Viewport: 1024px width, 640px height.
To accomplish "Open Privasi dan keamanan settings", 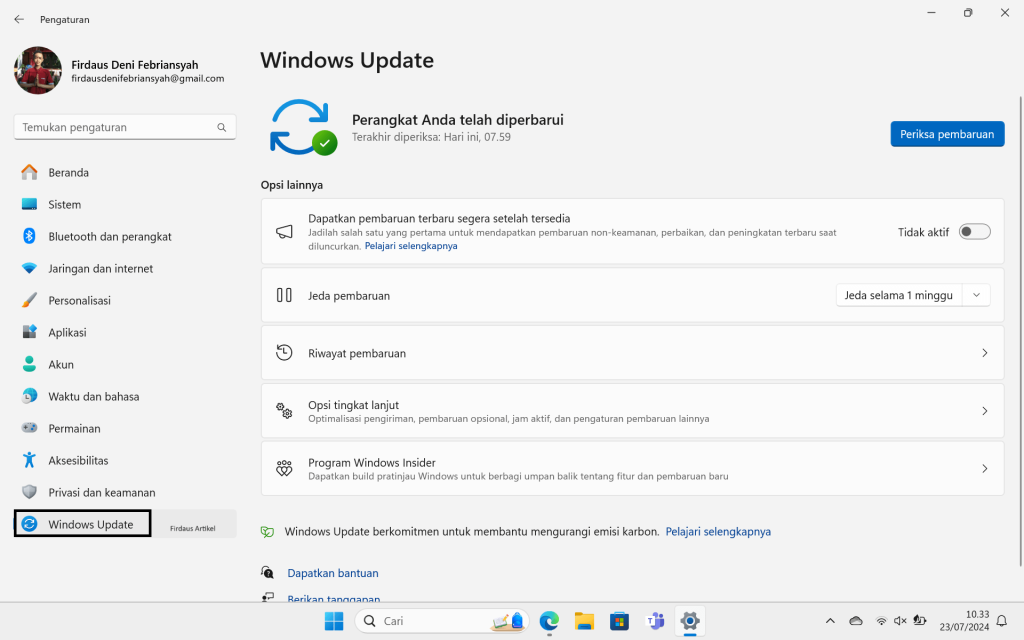I will 125,492.
